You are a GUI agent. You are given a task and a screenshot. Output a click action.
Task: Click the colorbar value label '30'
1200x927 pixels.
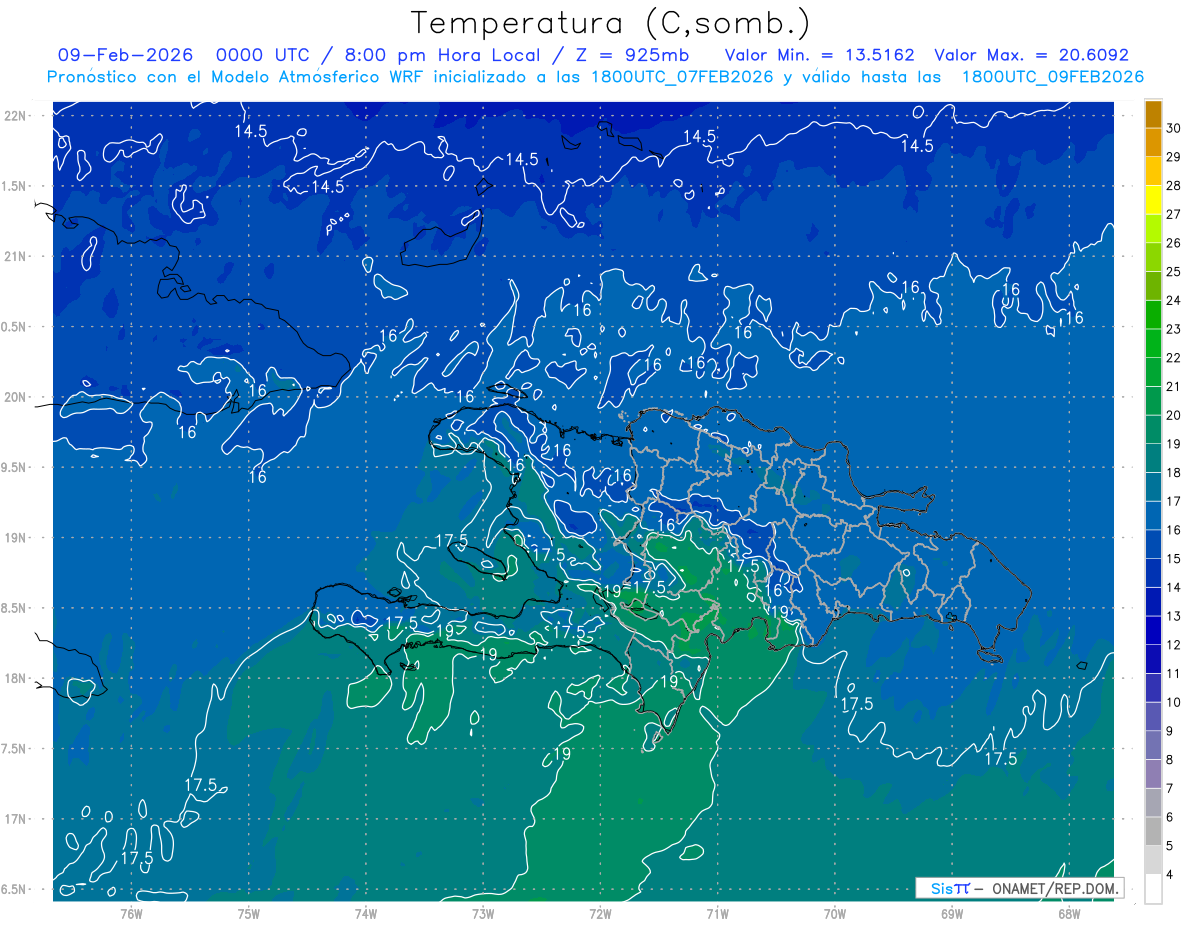[x=1174, y=127]
